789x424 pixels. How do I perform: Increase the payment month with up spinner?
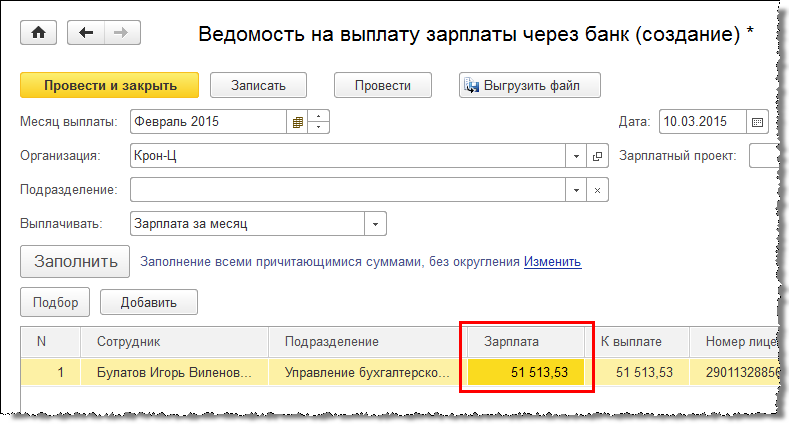pos(318,116)
